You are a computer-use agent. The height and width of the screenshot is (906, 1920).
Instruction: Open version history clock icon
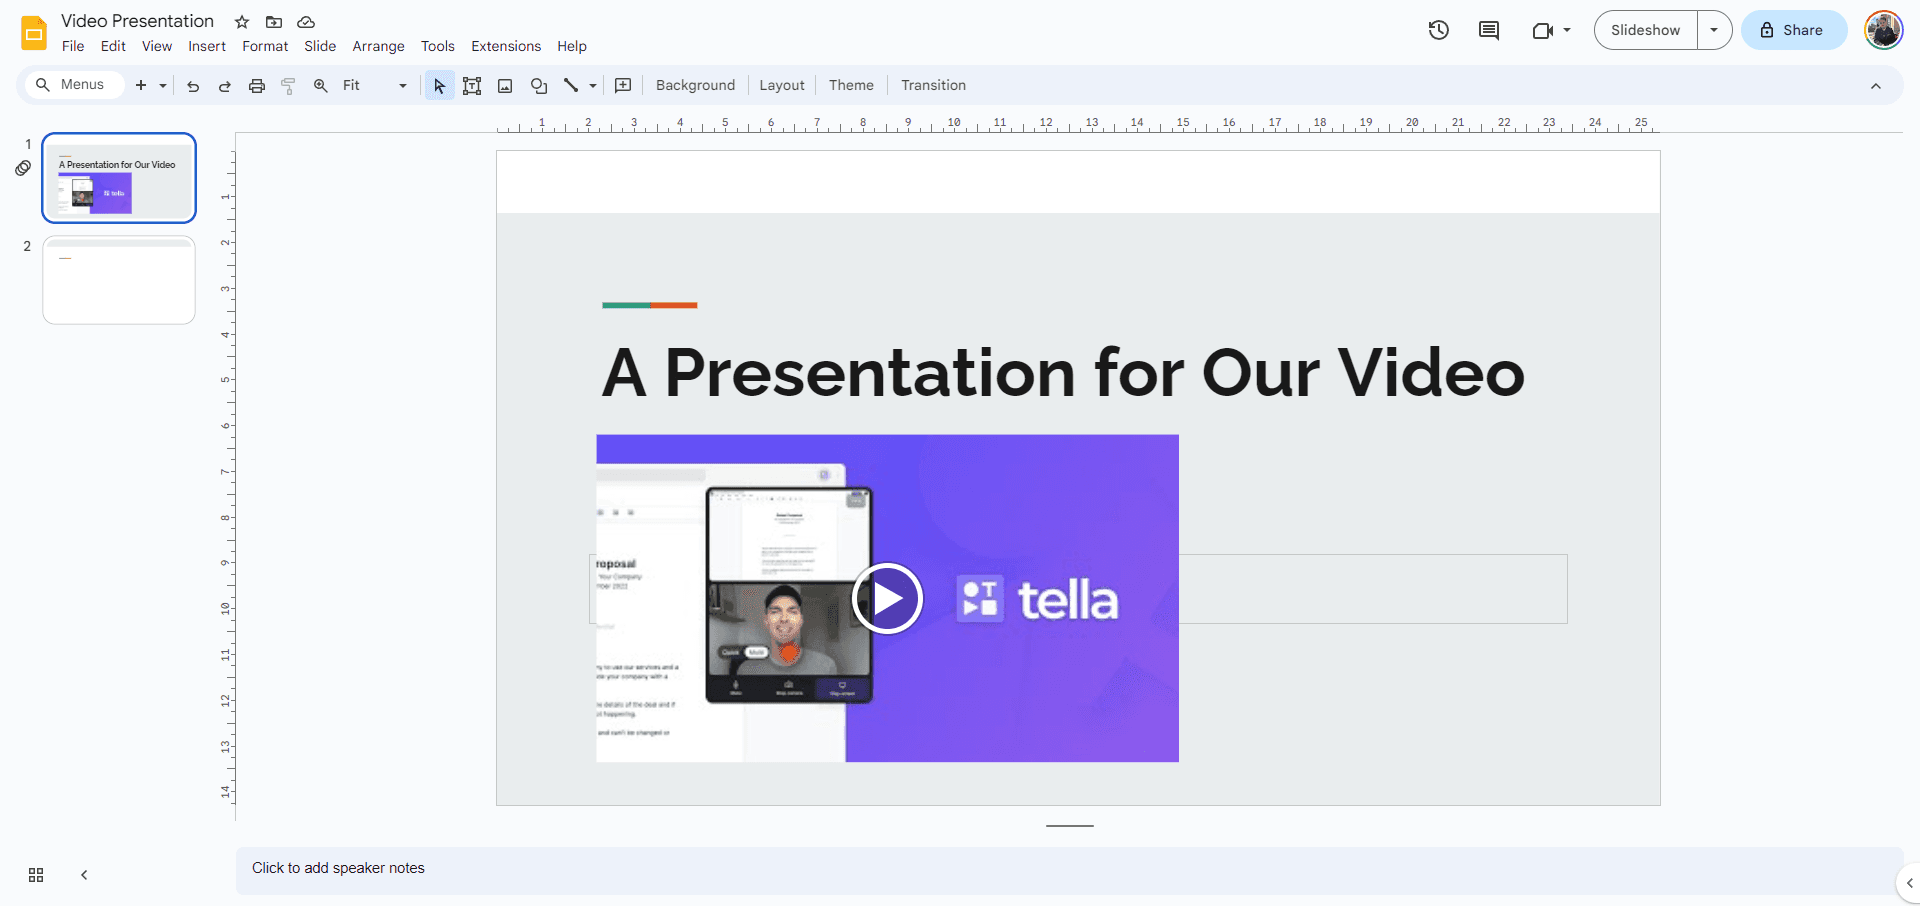(x=1439, y=30)
